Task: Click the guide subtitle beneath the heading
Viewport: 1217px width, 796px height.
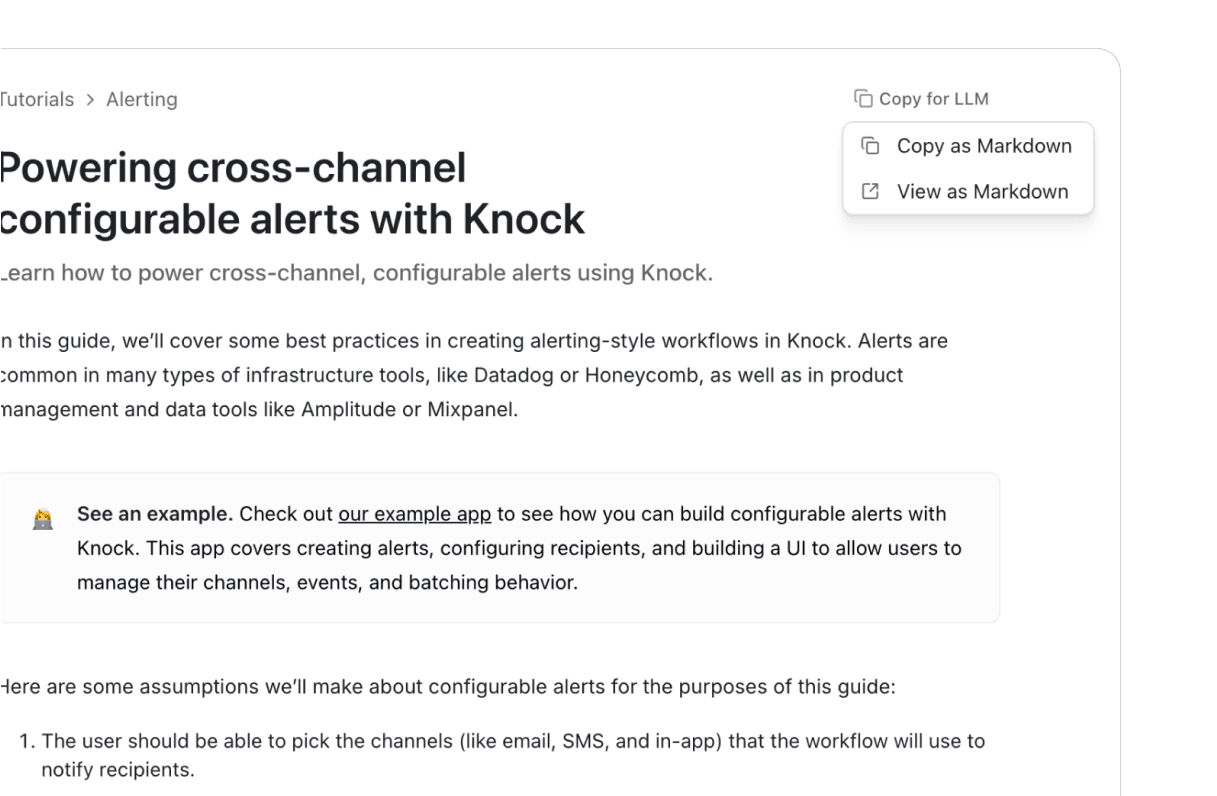Action: tap(355, 272)
